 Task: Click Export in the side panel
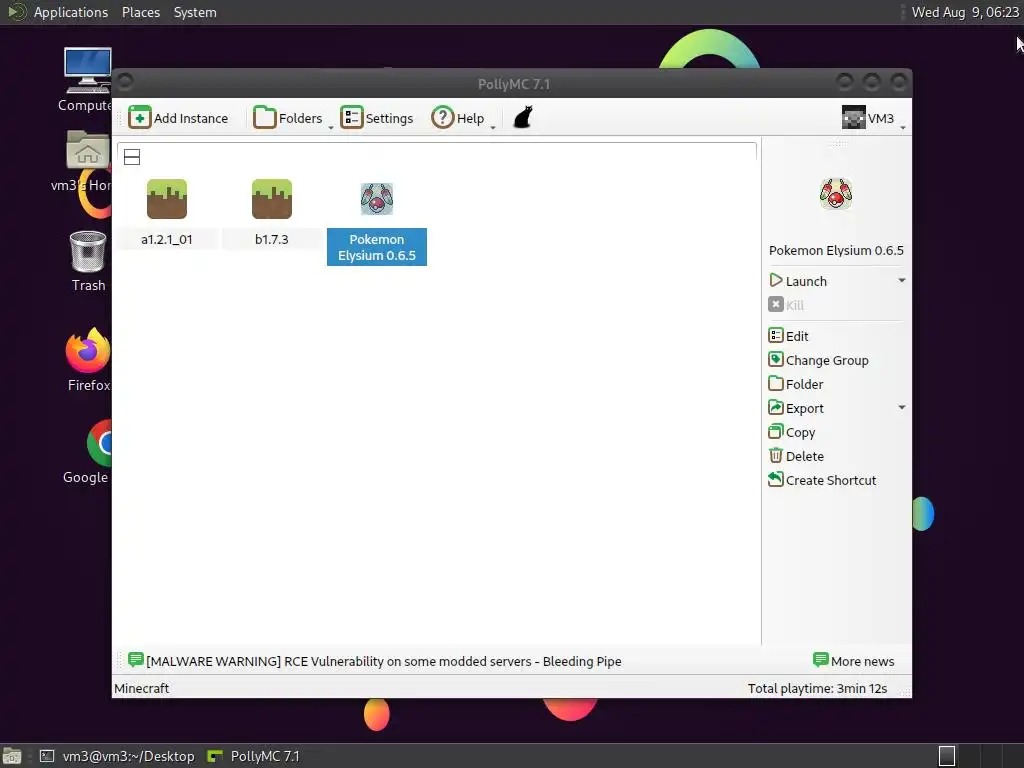tap(797, 408)
